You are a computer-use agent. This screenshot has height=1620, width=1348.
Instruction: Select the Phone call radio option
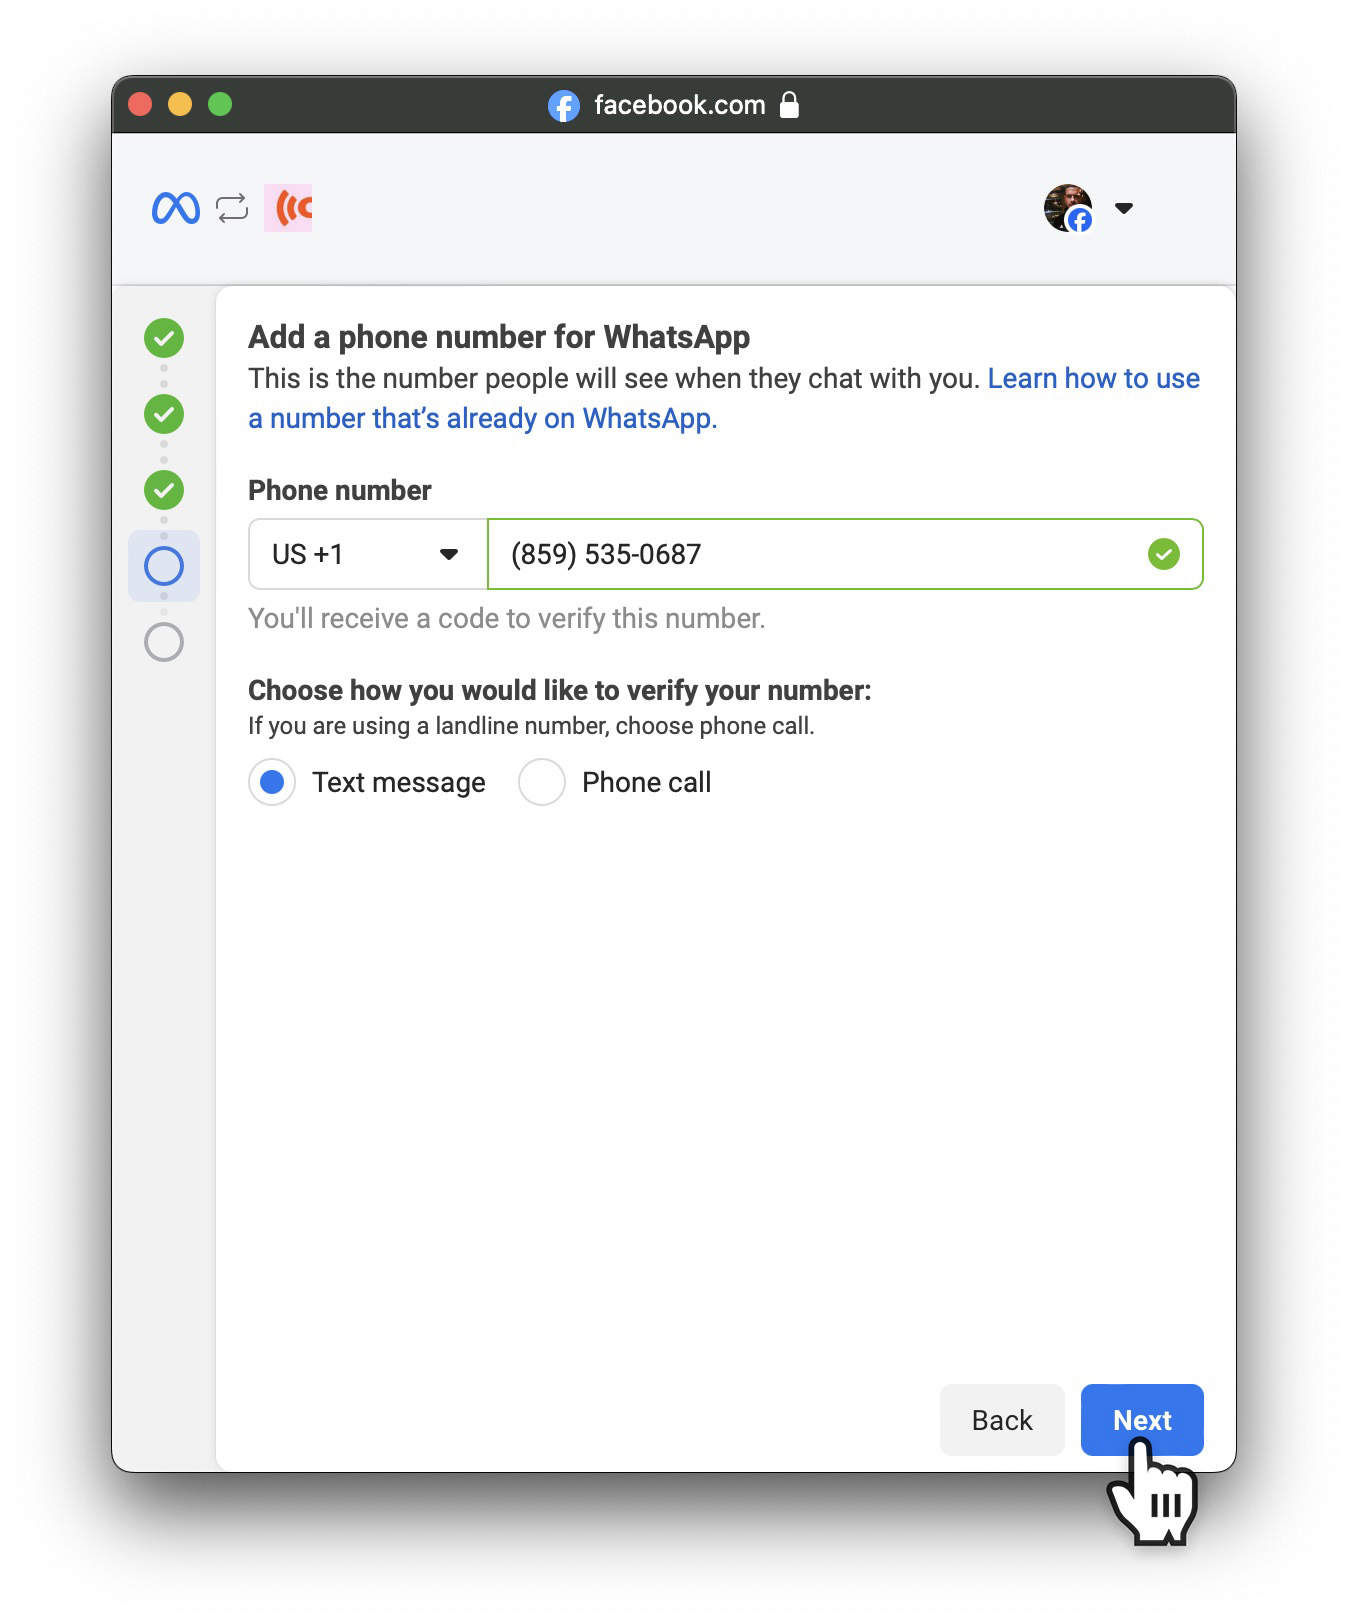click(542, 782)
